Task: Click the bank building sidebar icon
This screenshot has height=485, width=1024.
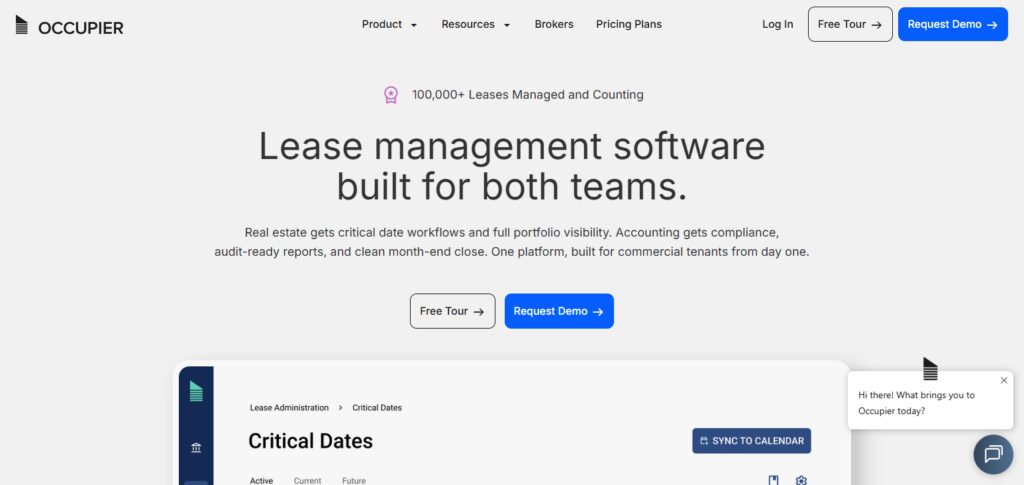Action: tap(196, 448)
